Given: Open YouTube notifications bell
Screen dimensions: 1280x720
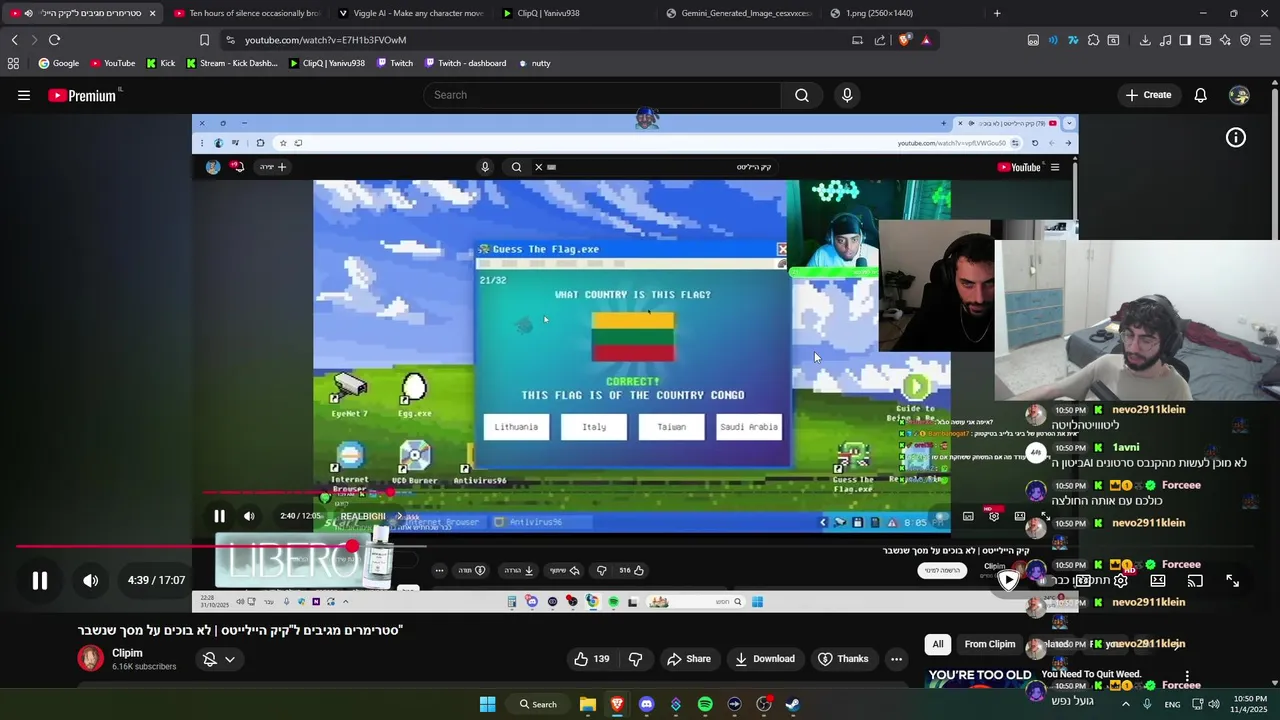Looking at the screenshot, I should click(1200, 95).
